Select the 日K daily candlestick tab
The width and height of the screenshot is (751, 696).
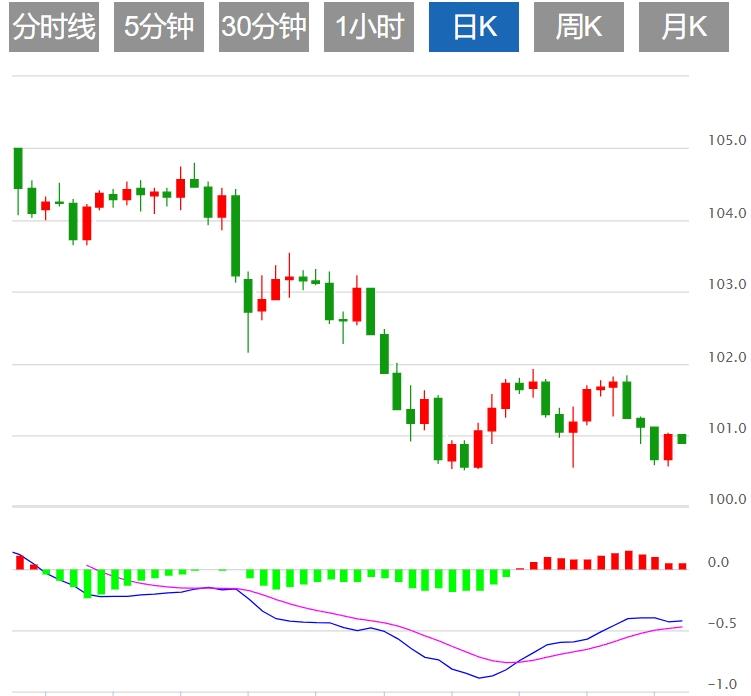pyautogui.click(x=474, y=27)
